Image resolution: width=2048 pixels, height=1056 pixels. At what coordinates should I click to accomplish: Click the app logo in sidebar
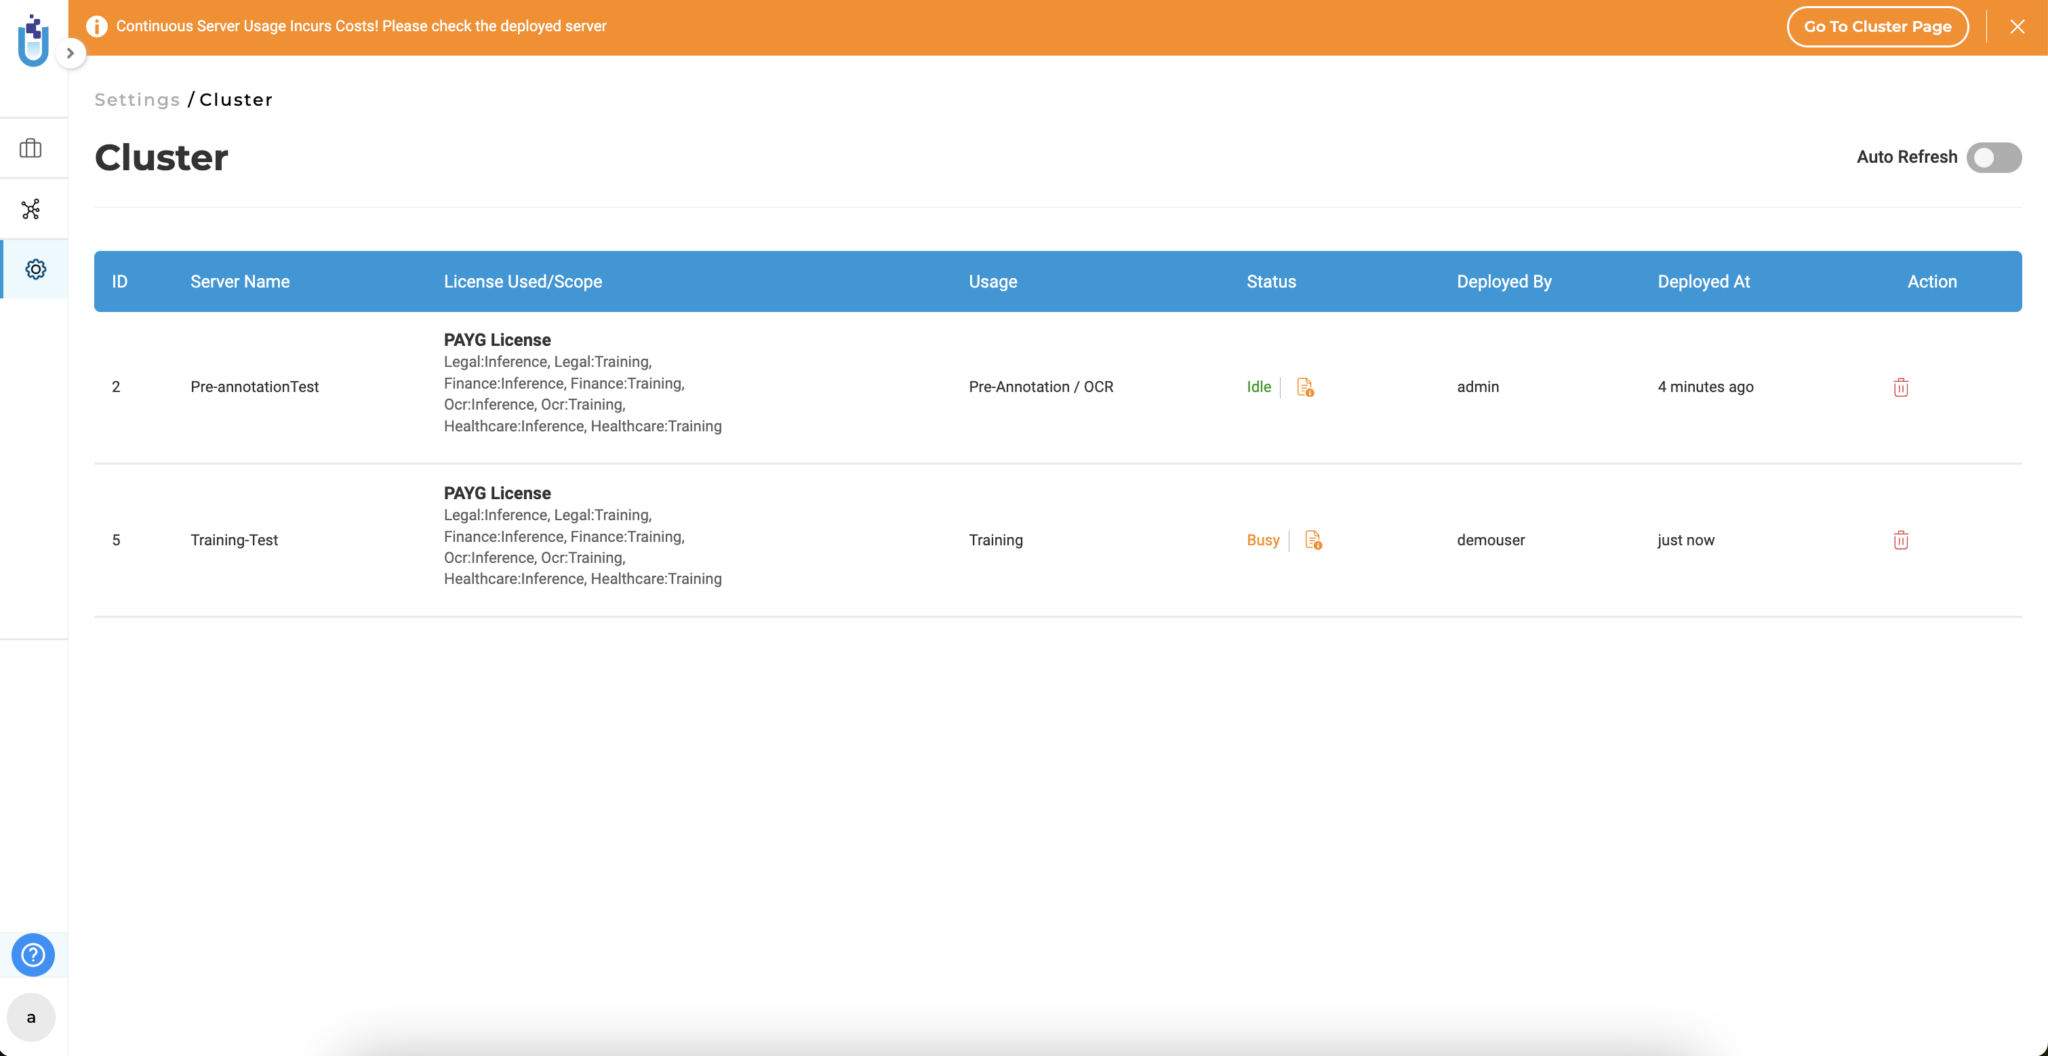(x=33, y=40)
